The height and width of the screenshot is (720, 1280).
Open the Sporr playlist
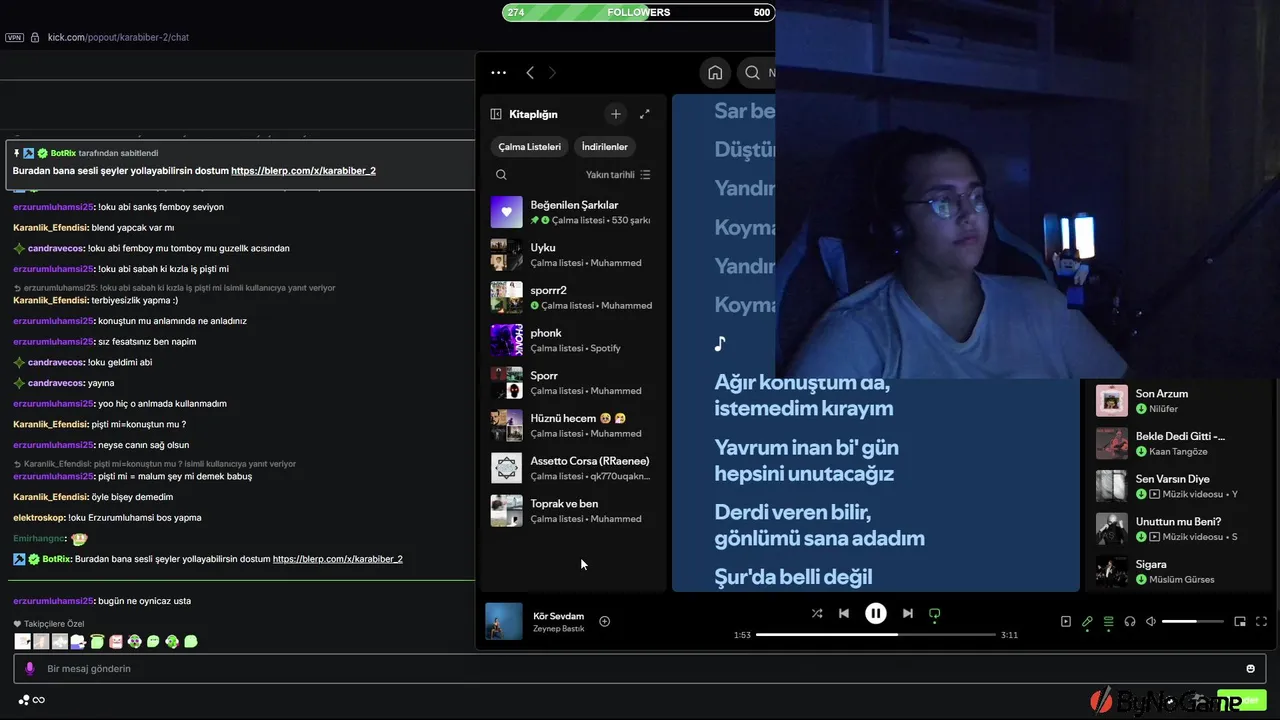pos(572,383)
